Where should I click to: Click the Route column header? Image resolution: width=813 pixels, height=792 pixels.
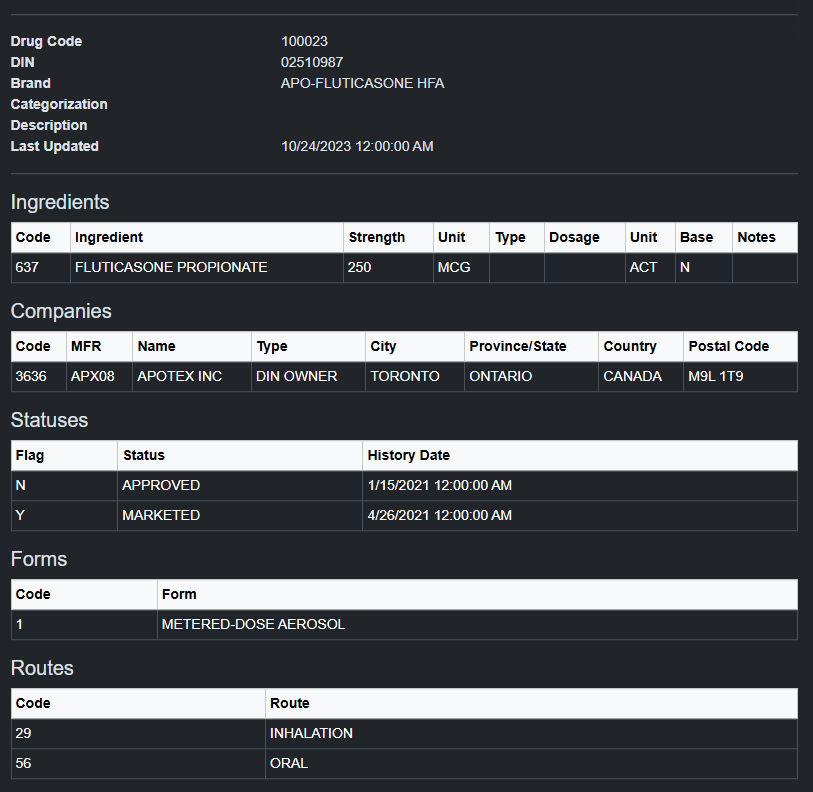coord(290,703)
